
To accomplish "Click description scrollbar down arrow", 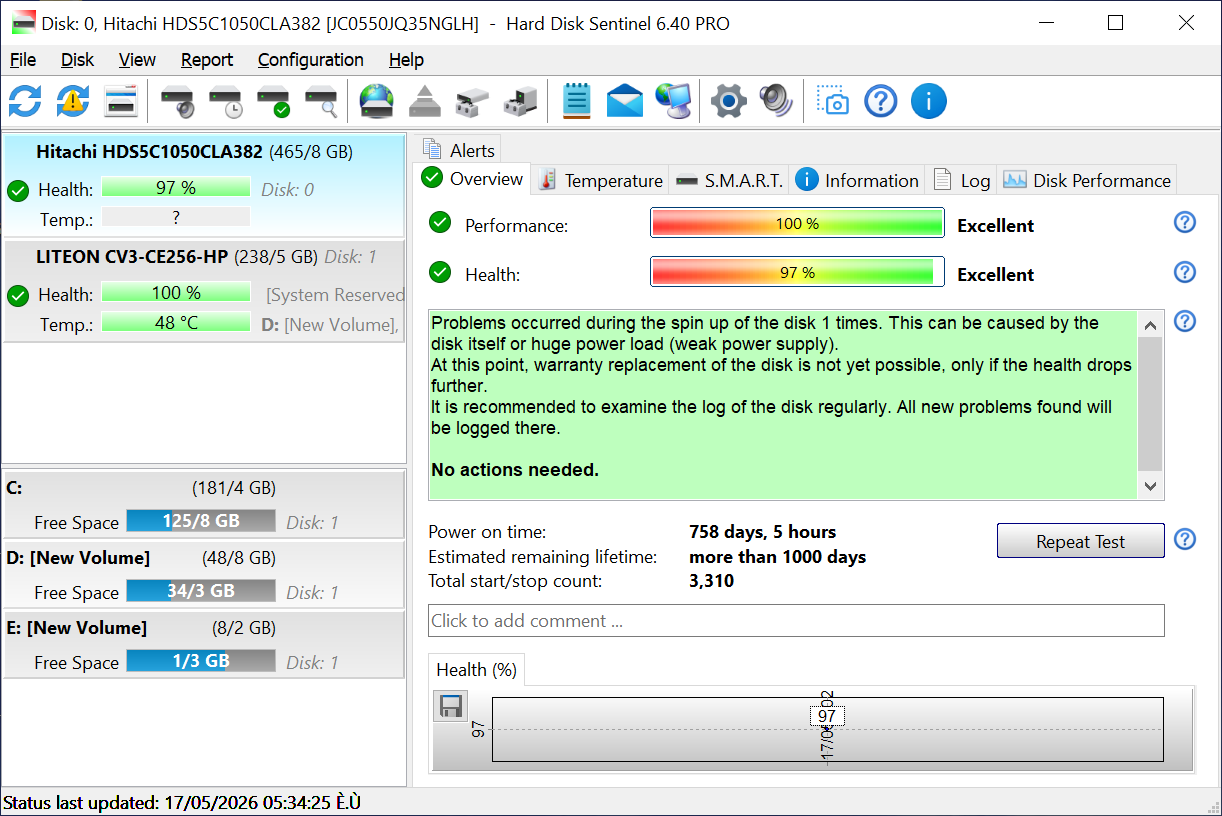I will [x=1150, y=486].
